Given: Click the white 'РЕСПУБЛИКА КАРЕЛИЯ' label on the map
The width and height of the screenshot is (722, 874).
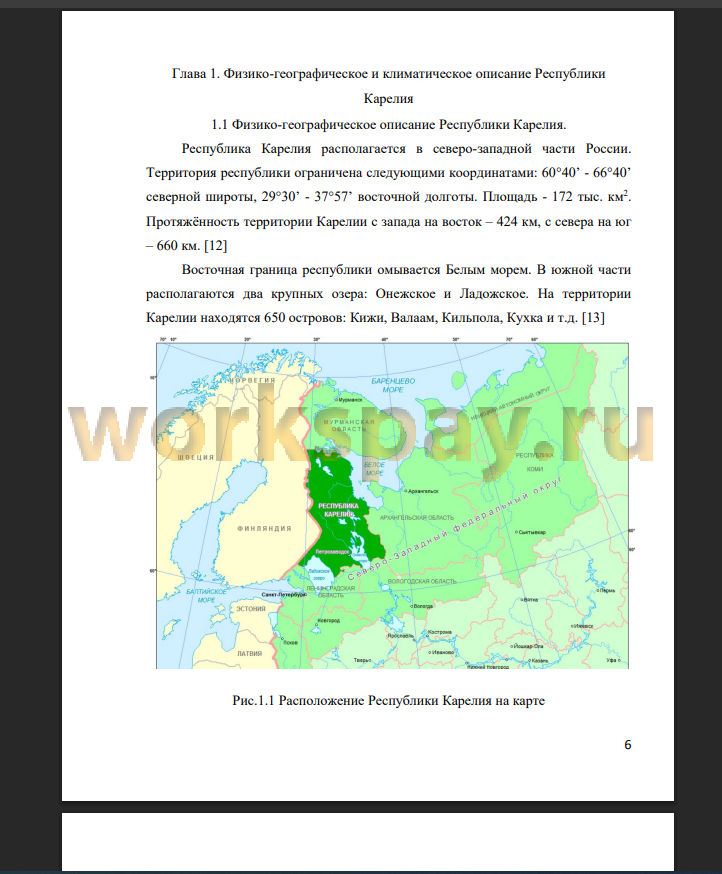Looking at the screenshot, I should (x=338, y=510).
